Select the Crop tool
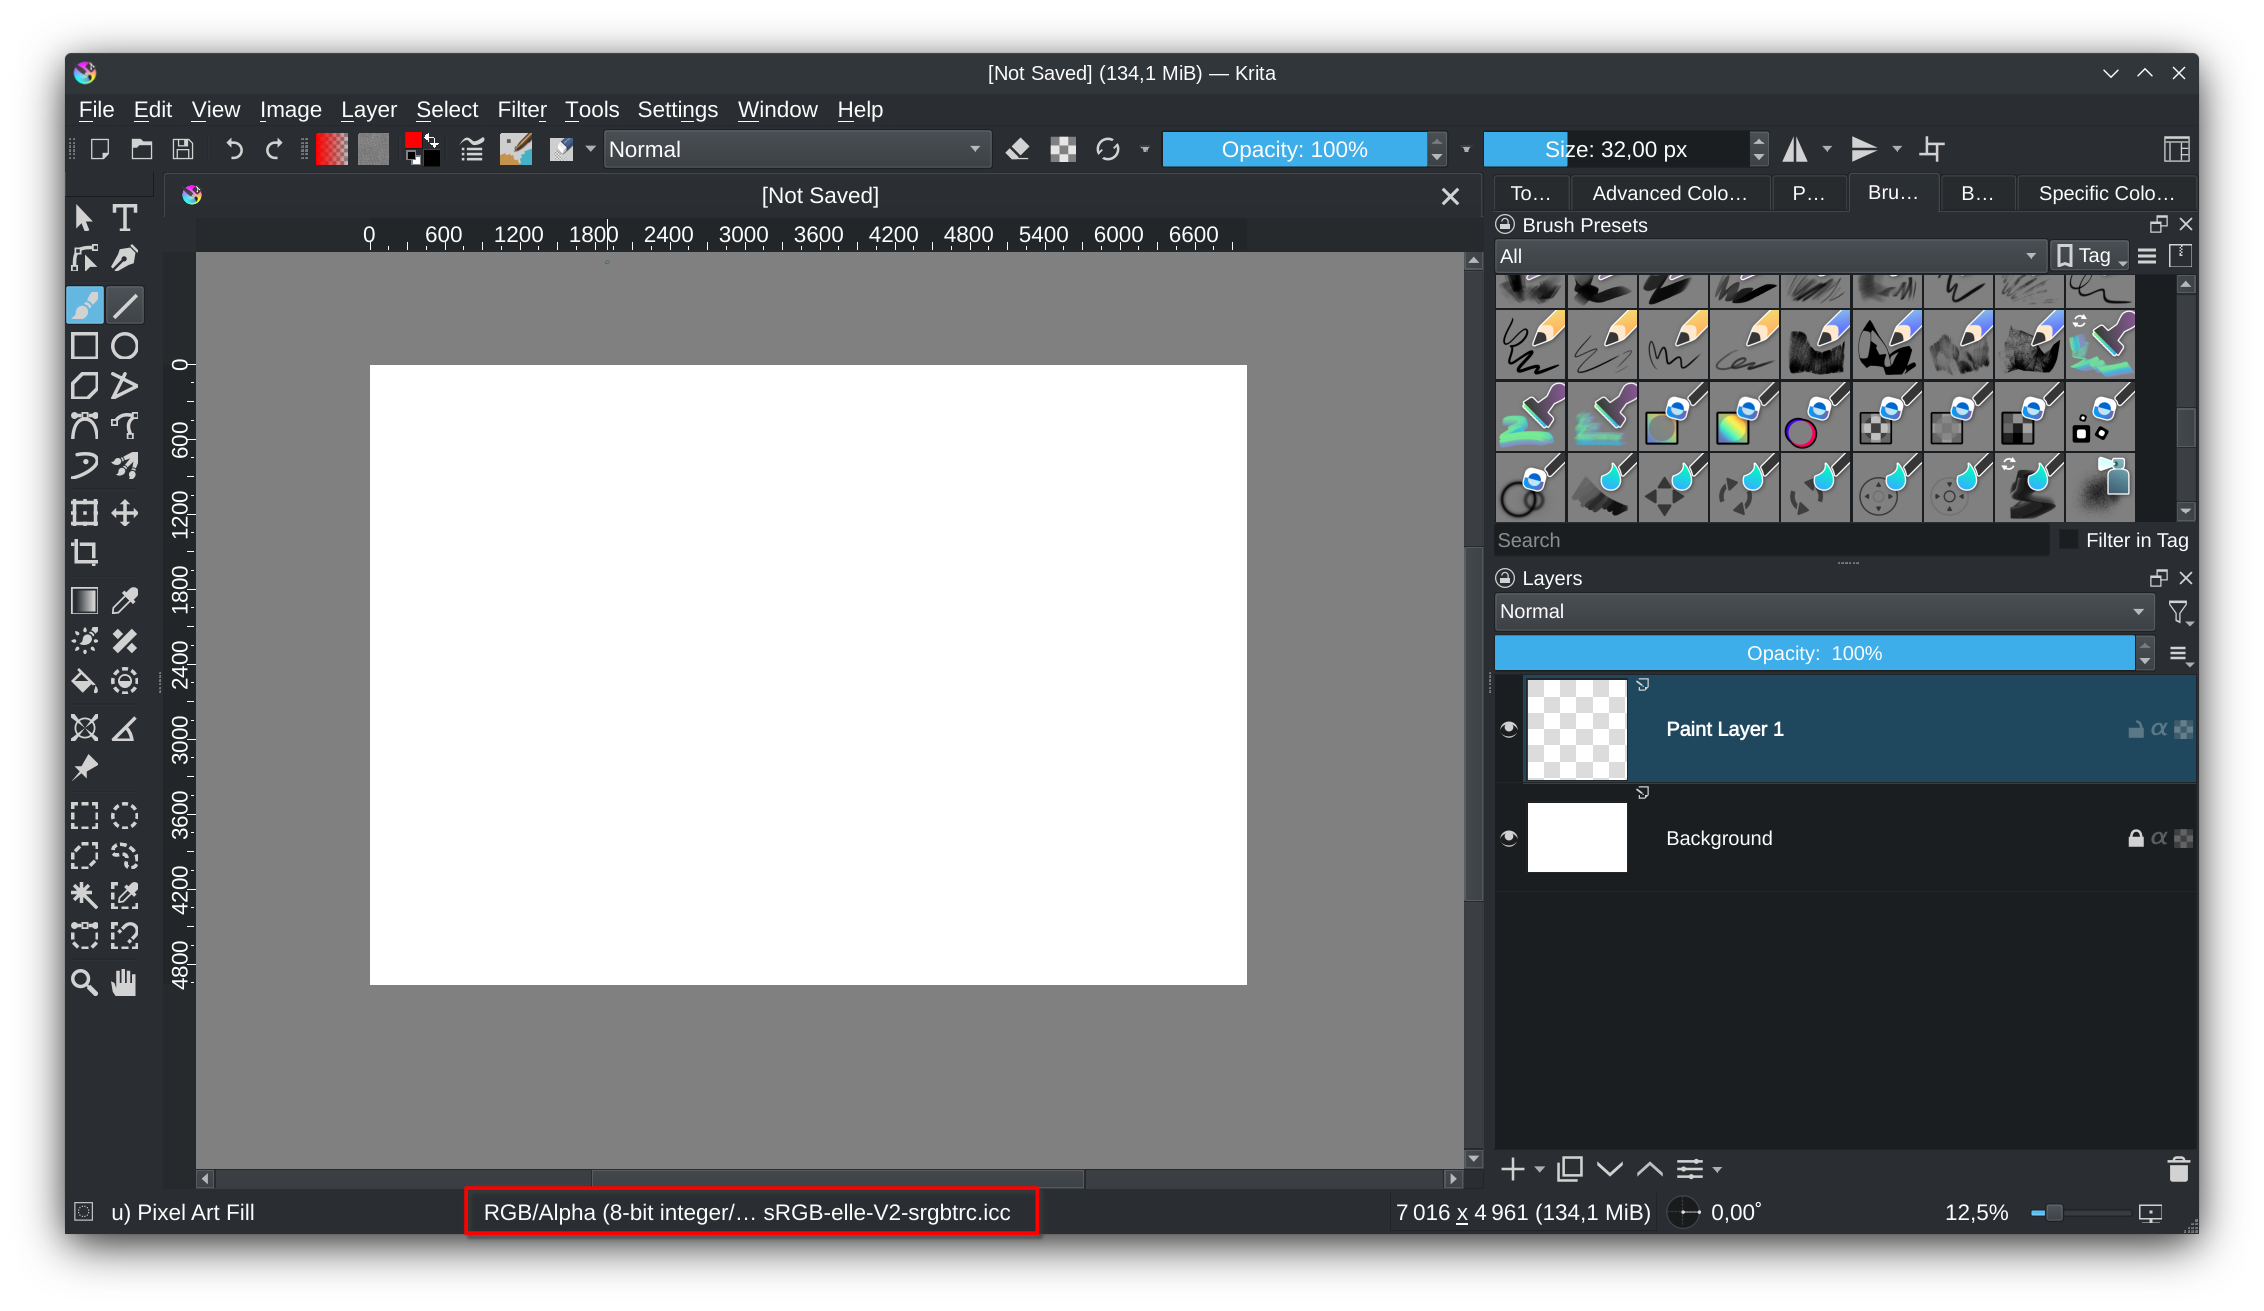The height and width of the screenshot is (1311, 2264). coord(85,553)
